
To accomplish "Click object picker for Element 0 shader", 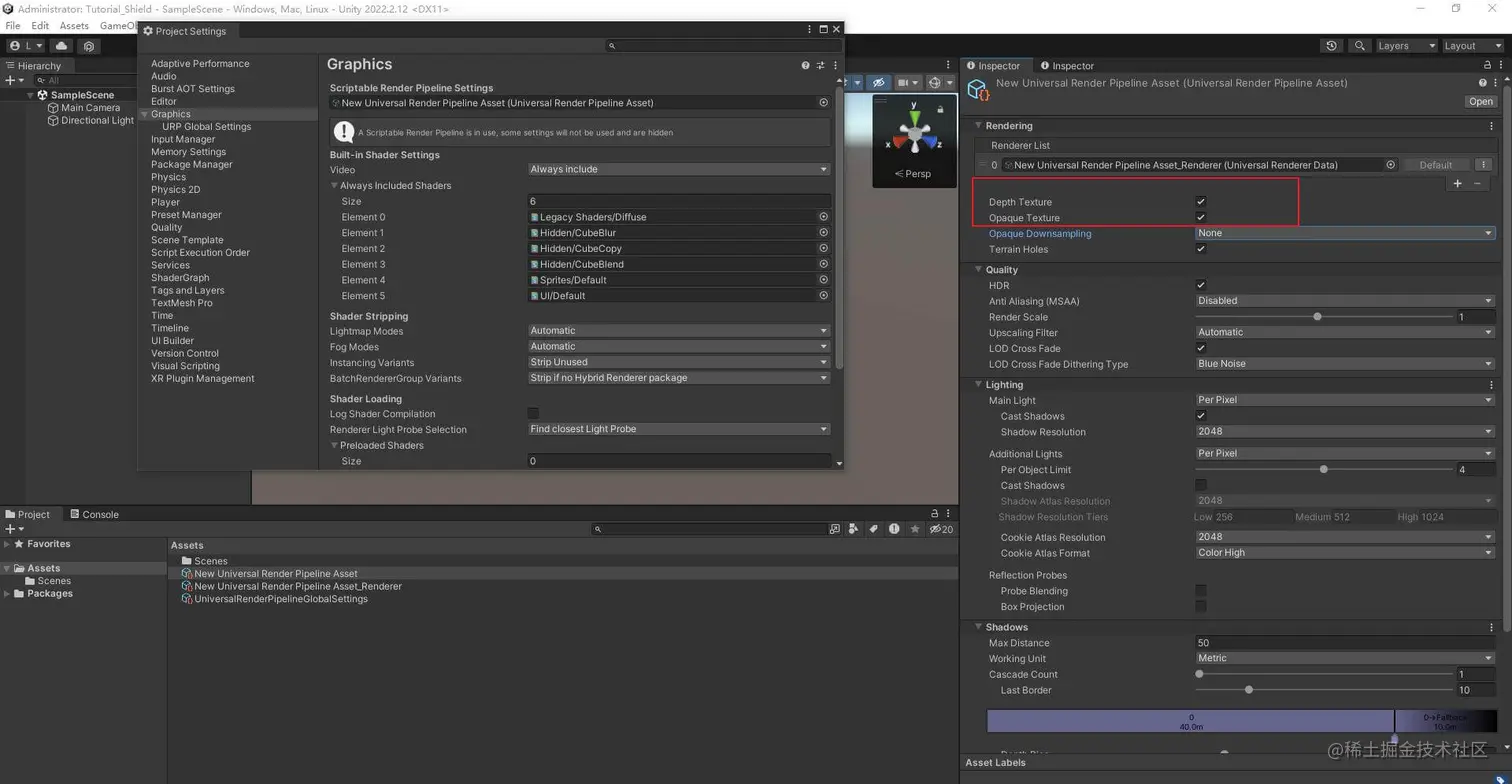I will (823, 217).
